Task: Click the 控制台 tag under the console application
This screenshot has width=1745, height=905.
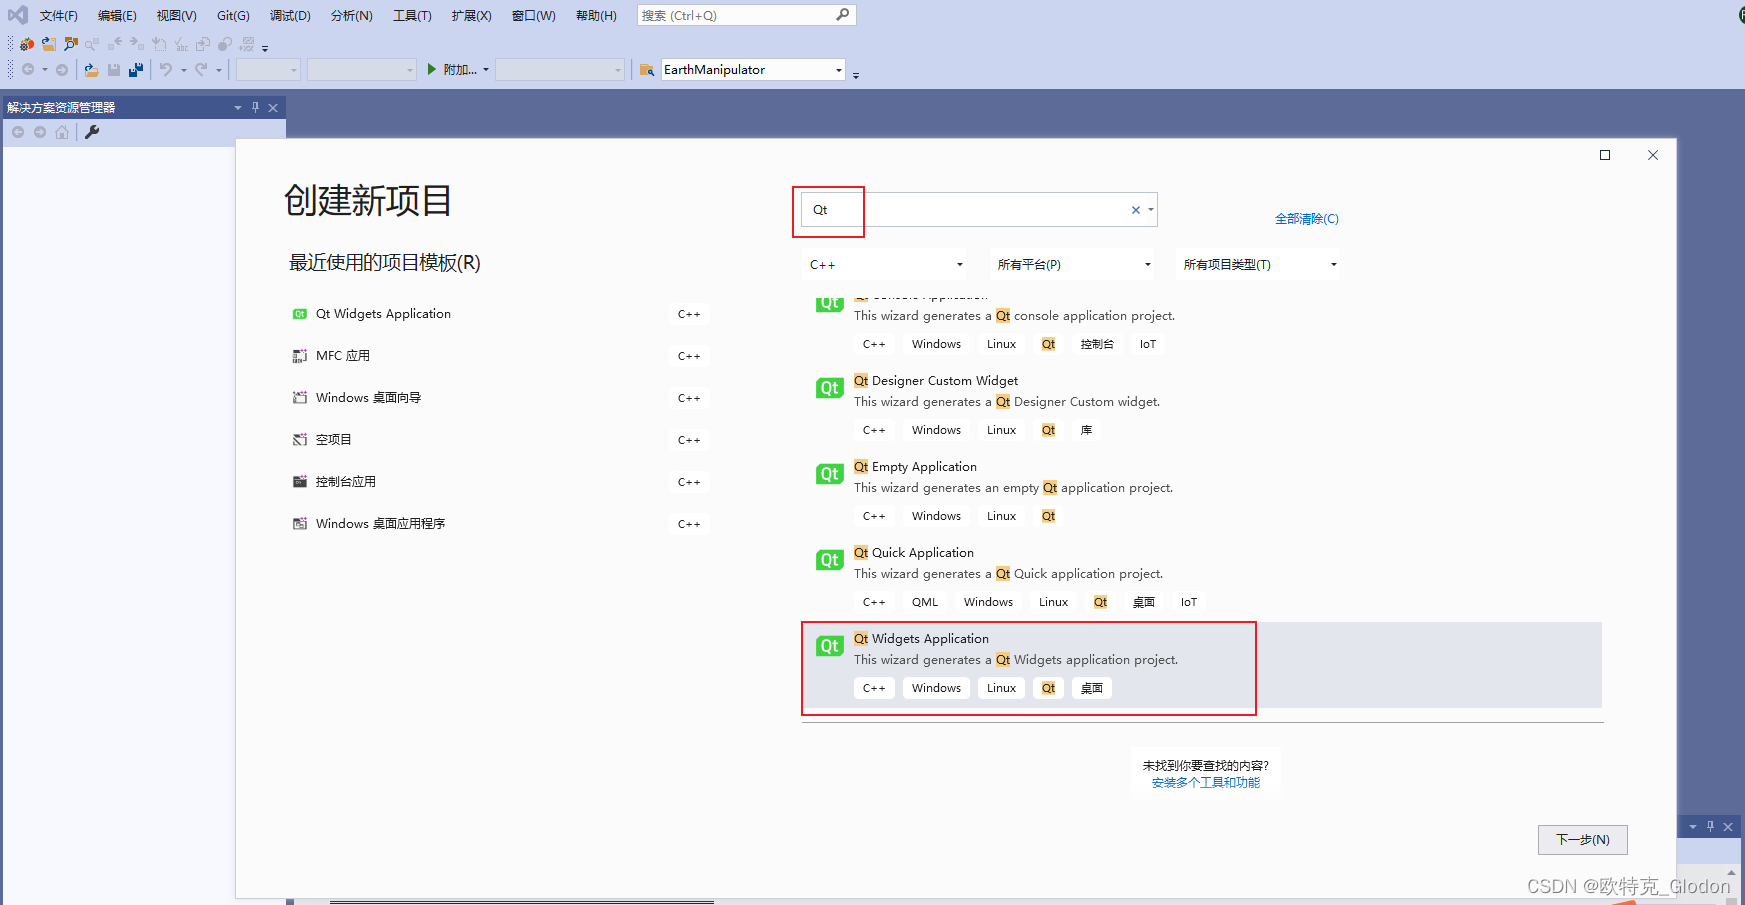Action: point(1097,344)
